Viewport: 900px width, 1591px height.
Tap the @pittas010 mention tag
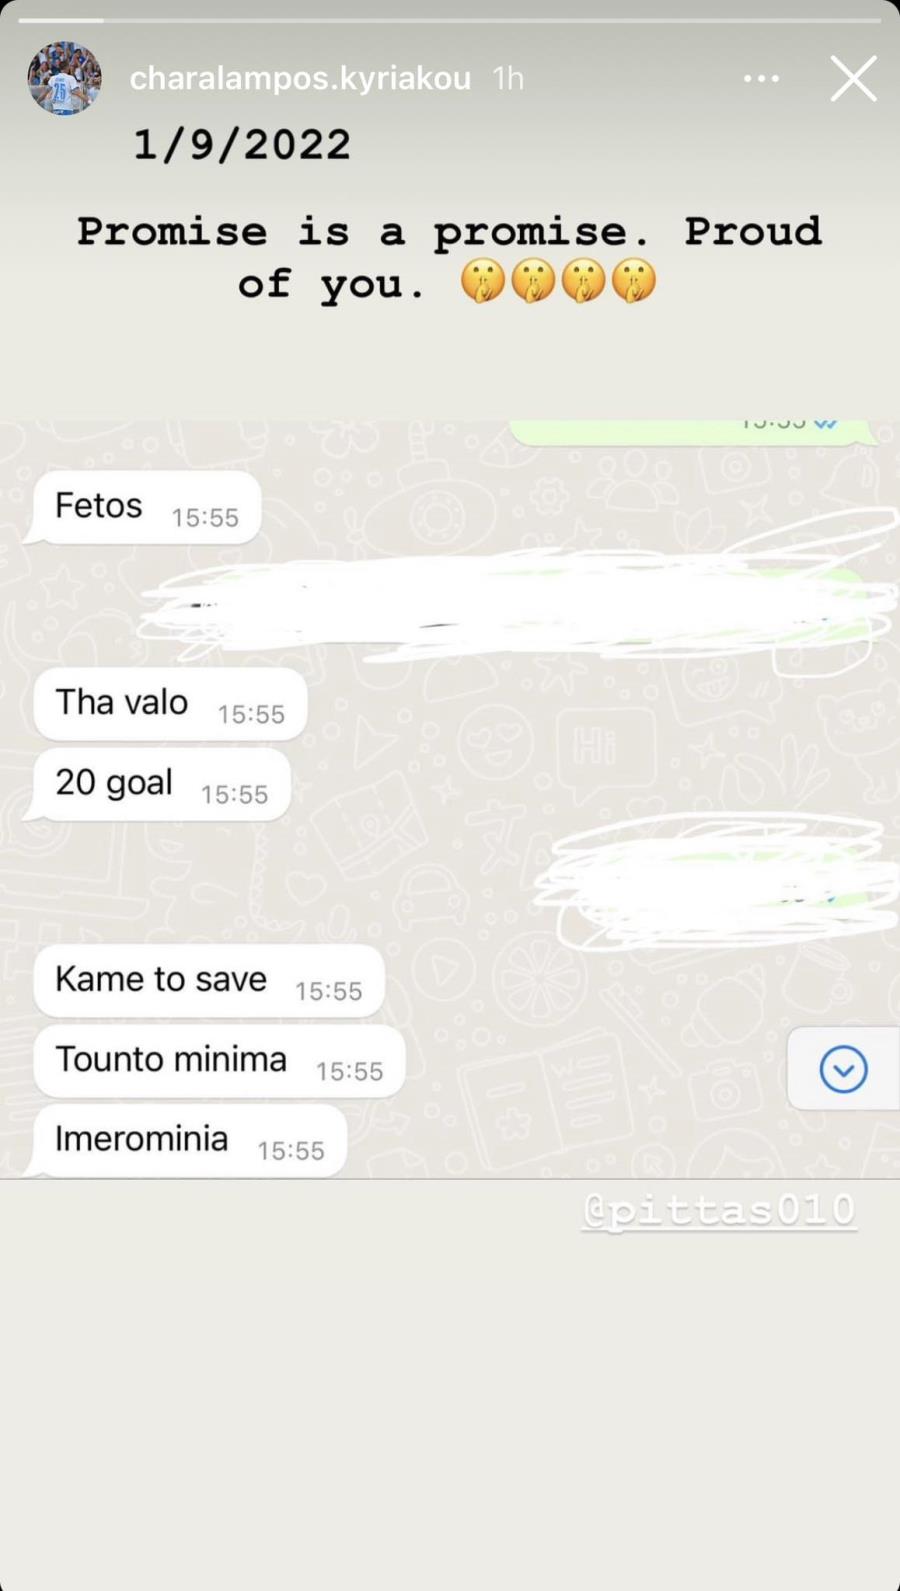click(719, 1210)
